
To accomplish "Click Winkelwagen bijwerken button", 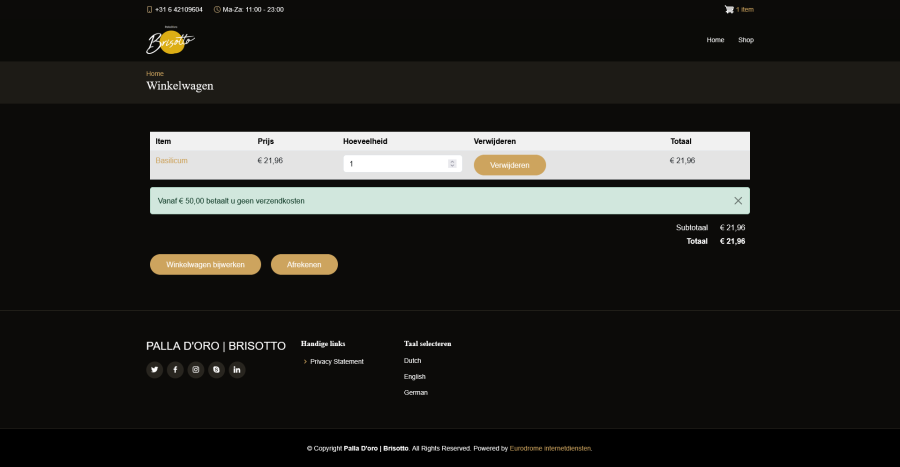I will (x=205, y=264).
